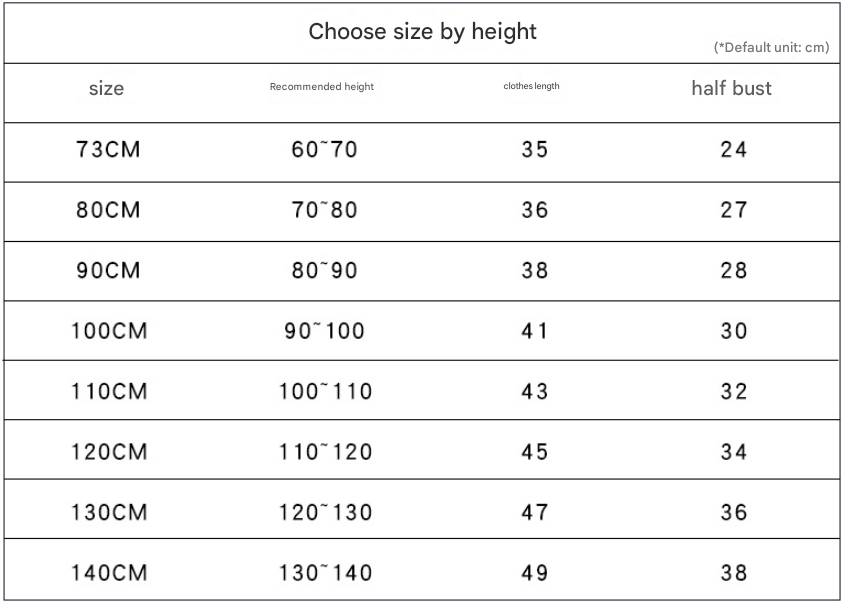The image size is (842, 606).
Task: Click the 73CM size cell
Action: [x=108, y=149]
